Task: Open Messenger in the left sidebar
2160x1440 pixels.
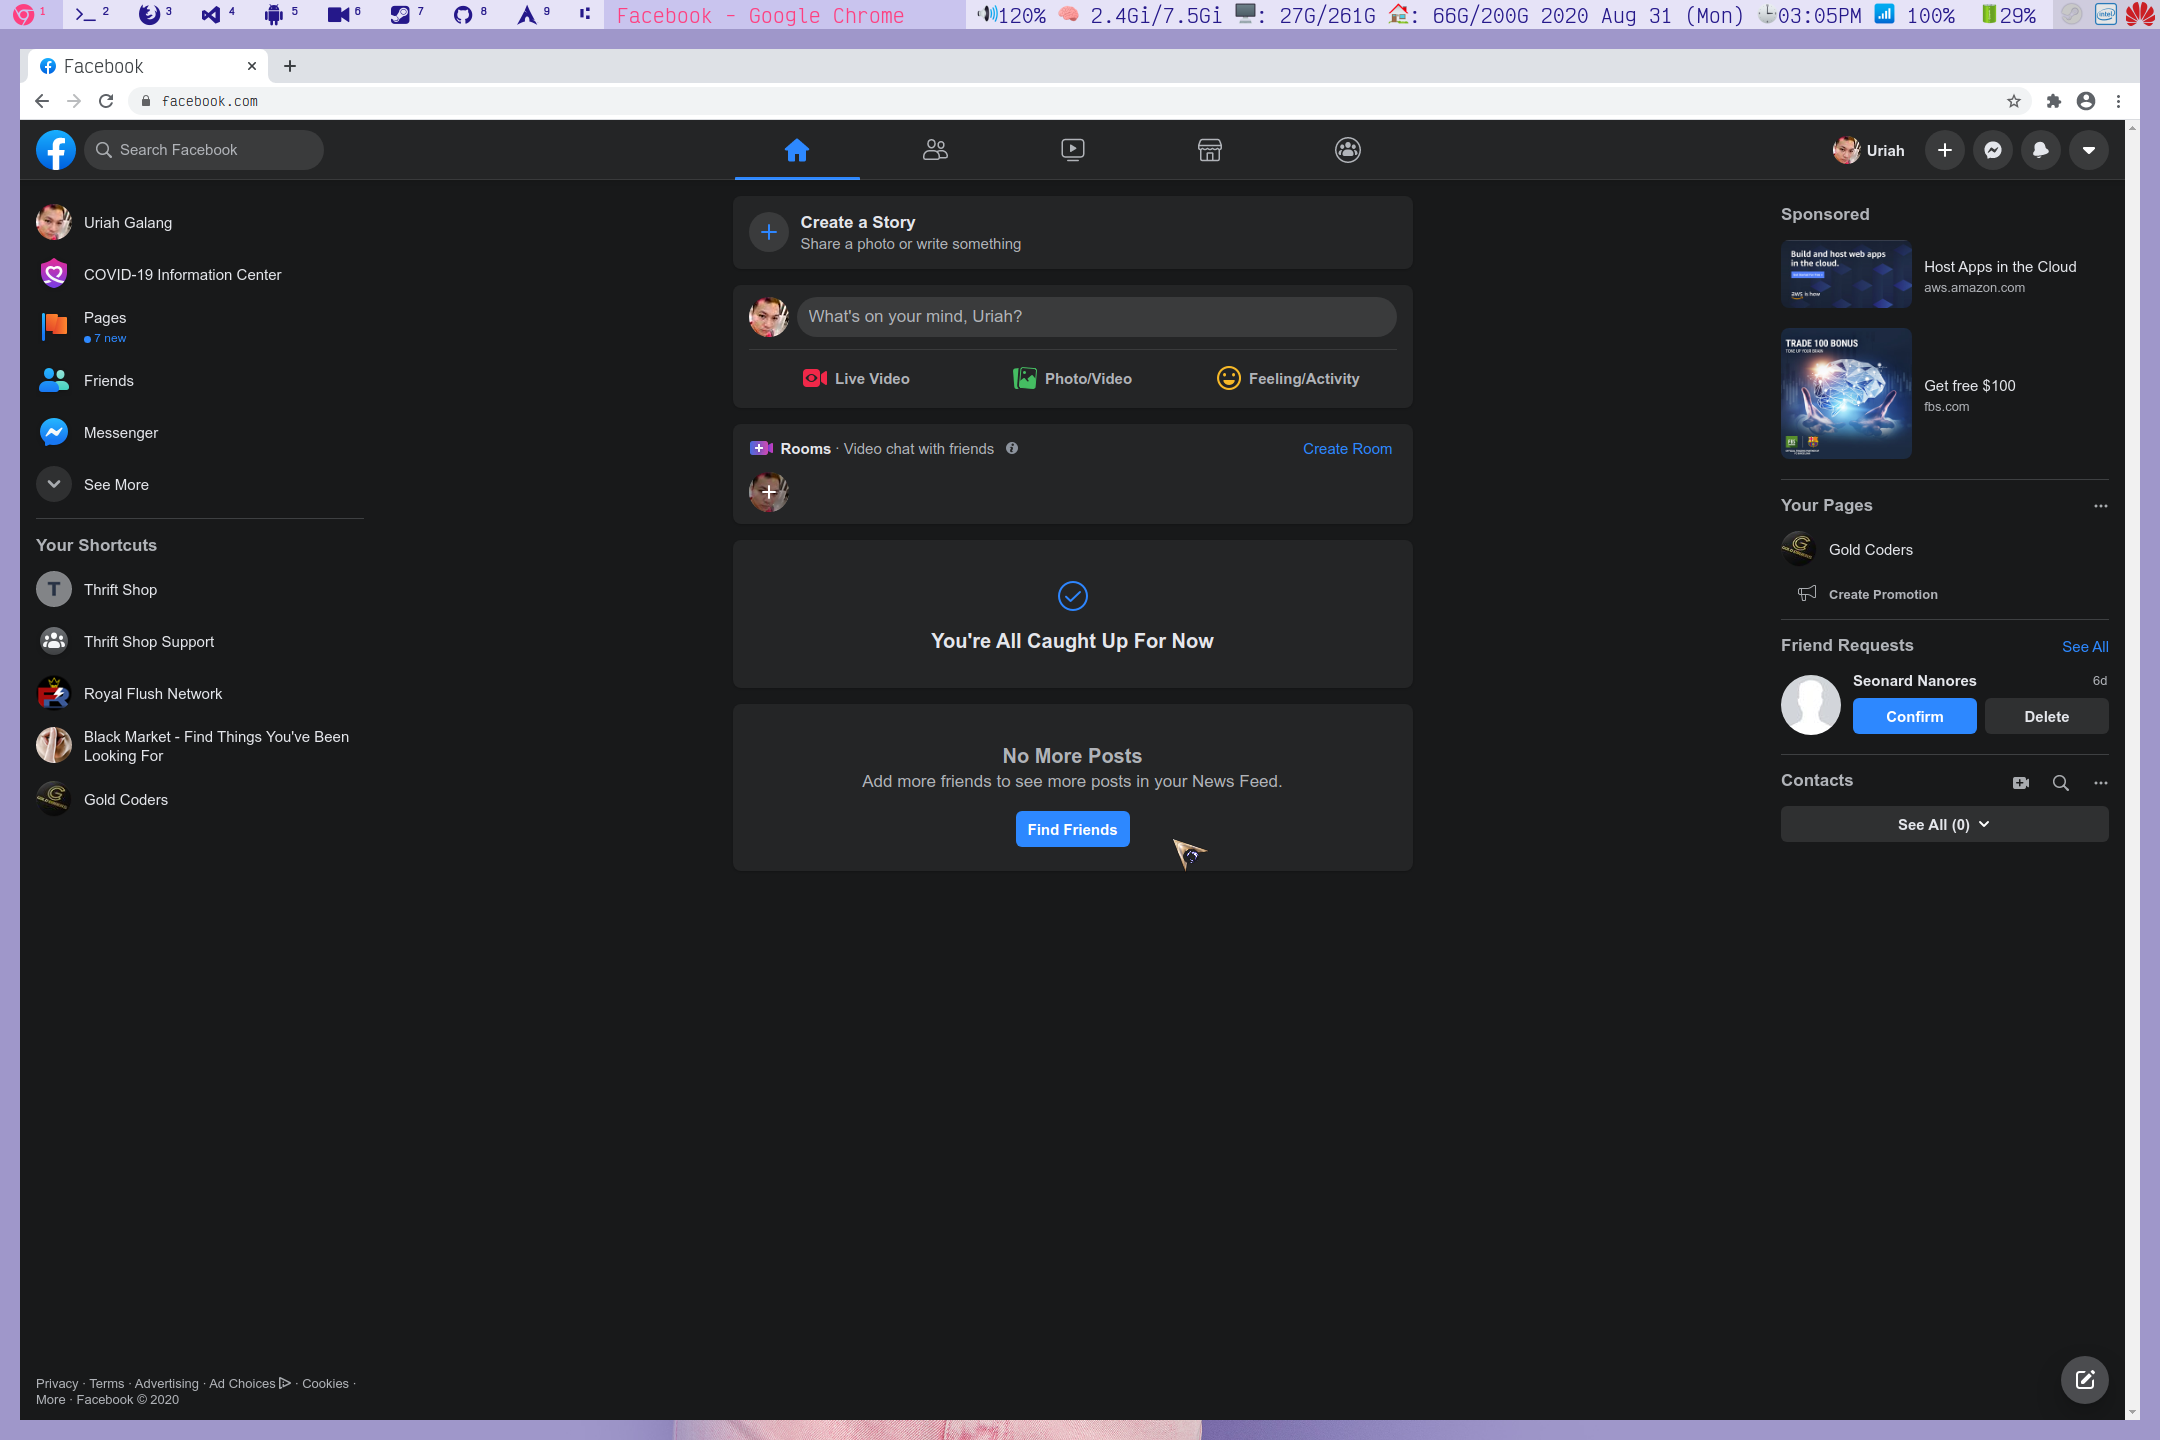Action: (x=200, y=432)
